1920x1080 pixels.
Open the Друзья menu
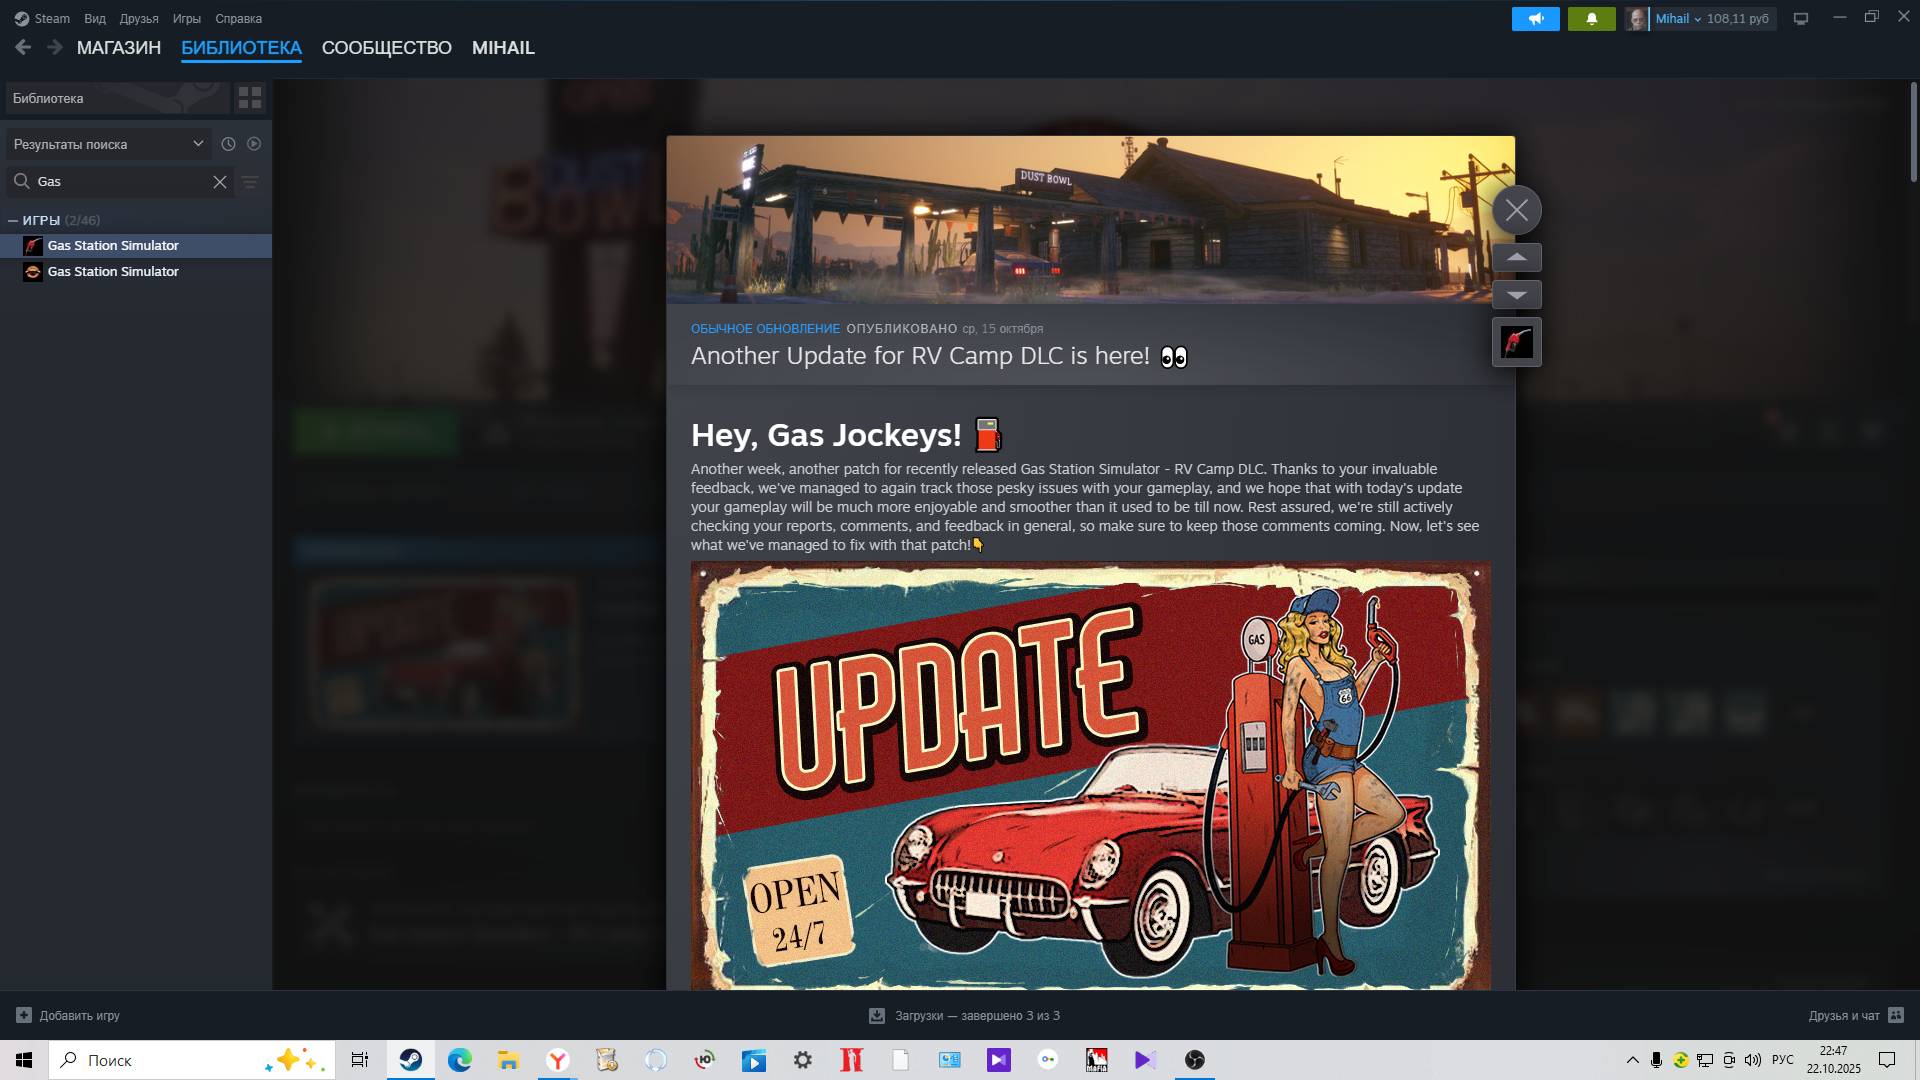[x=139, y=19]
